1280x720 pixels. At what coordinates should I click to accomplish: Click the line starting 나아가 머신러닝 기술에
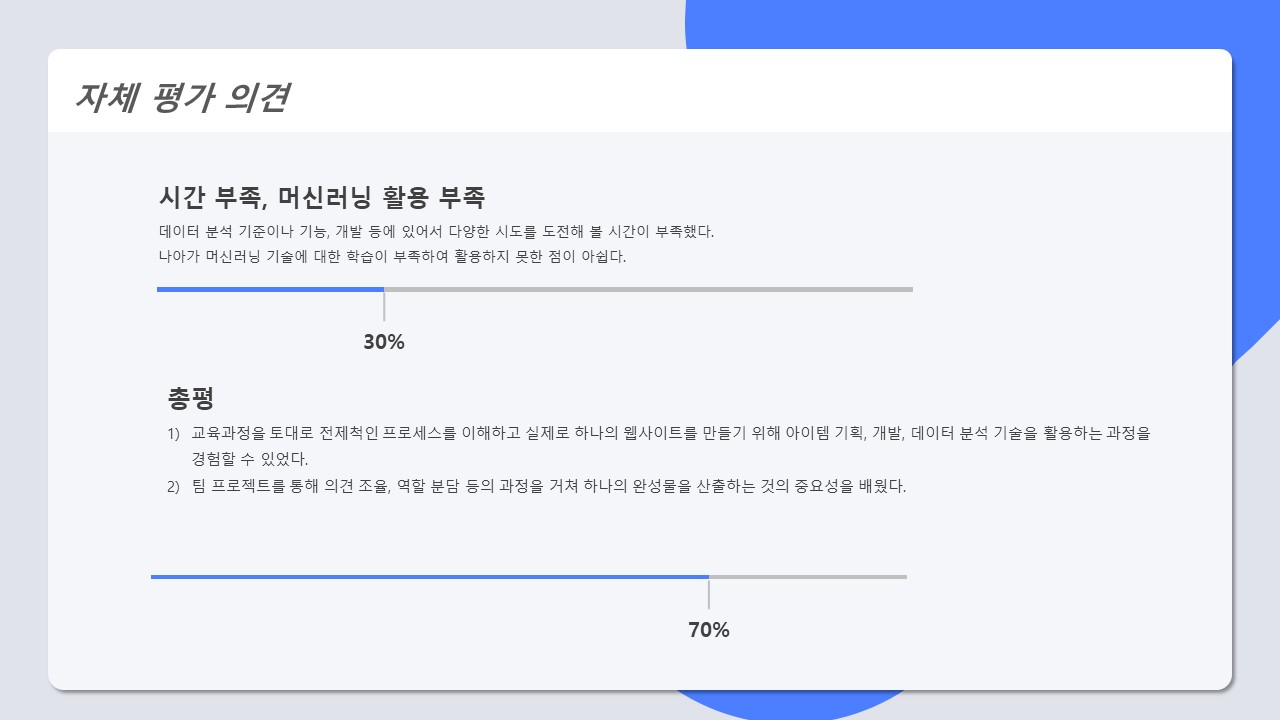coord(392,256)
